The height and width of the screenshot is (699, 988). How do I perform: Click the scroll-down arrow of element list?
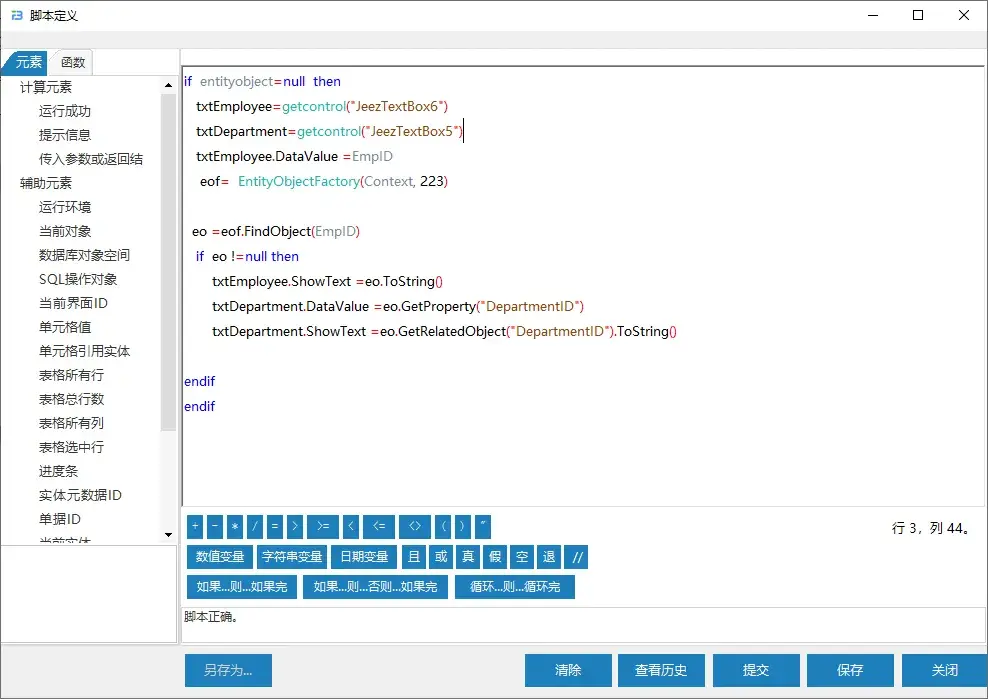tap(168, 535)
